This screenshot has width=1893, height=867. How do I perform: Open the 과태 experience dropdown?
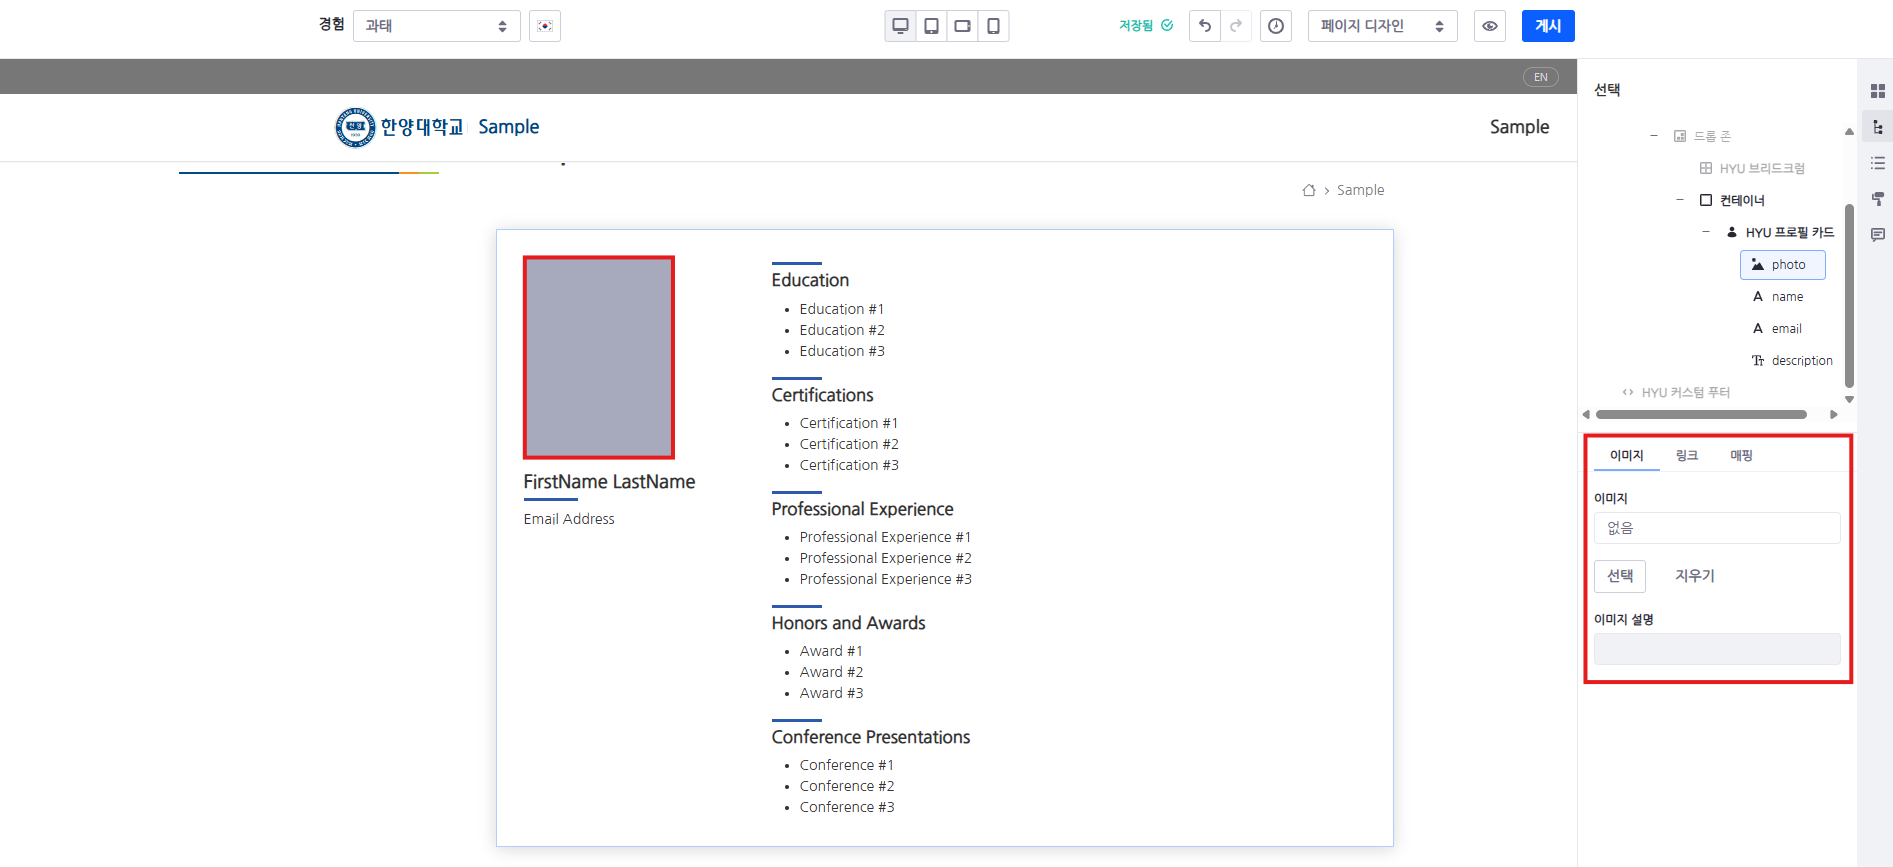click(436, 26)
